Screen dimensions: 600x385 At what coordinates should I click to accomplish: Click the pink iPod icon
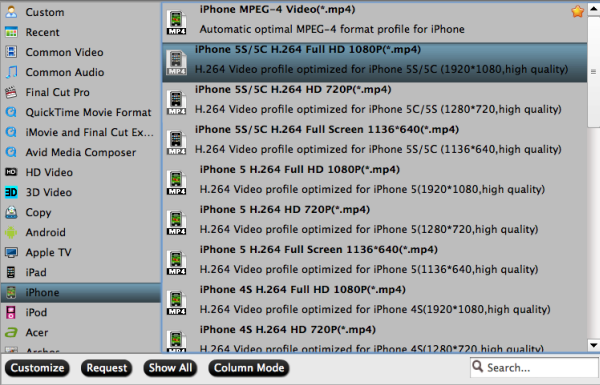click(11, 312)
